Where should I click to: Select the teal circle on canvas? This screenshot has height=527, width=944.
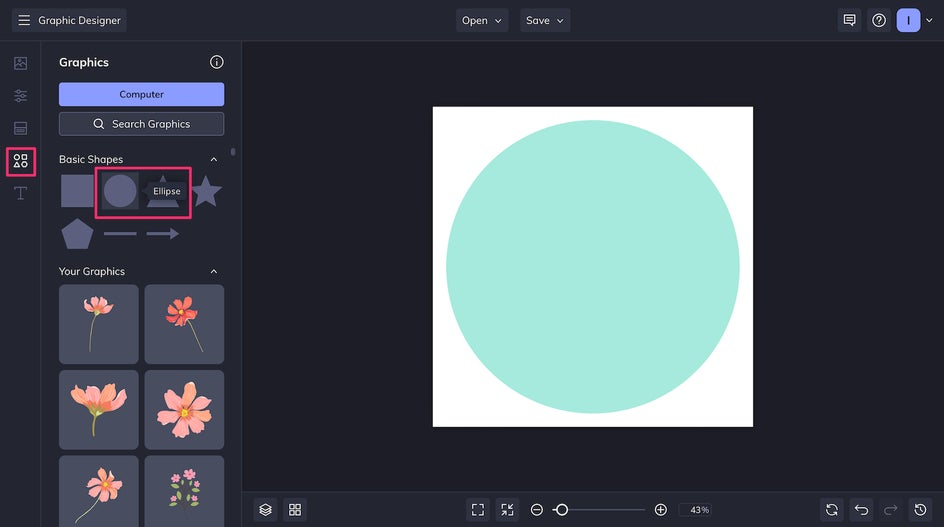[x=593, y=267]
